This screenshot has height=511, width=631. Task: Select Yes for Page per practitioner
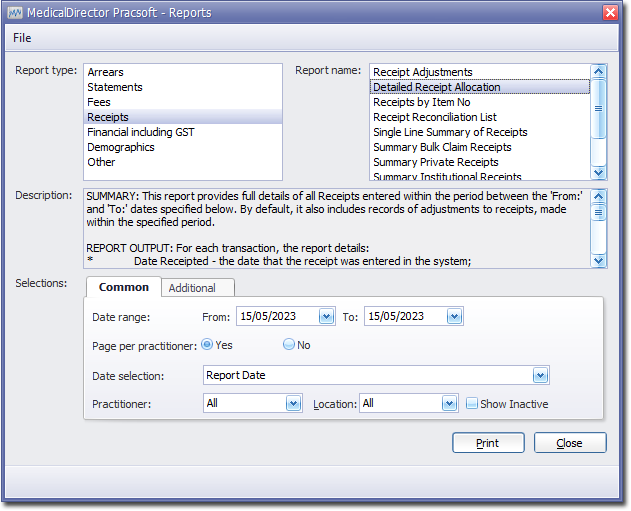(207, 344)
